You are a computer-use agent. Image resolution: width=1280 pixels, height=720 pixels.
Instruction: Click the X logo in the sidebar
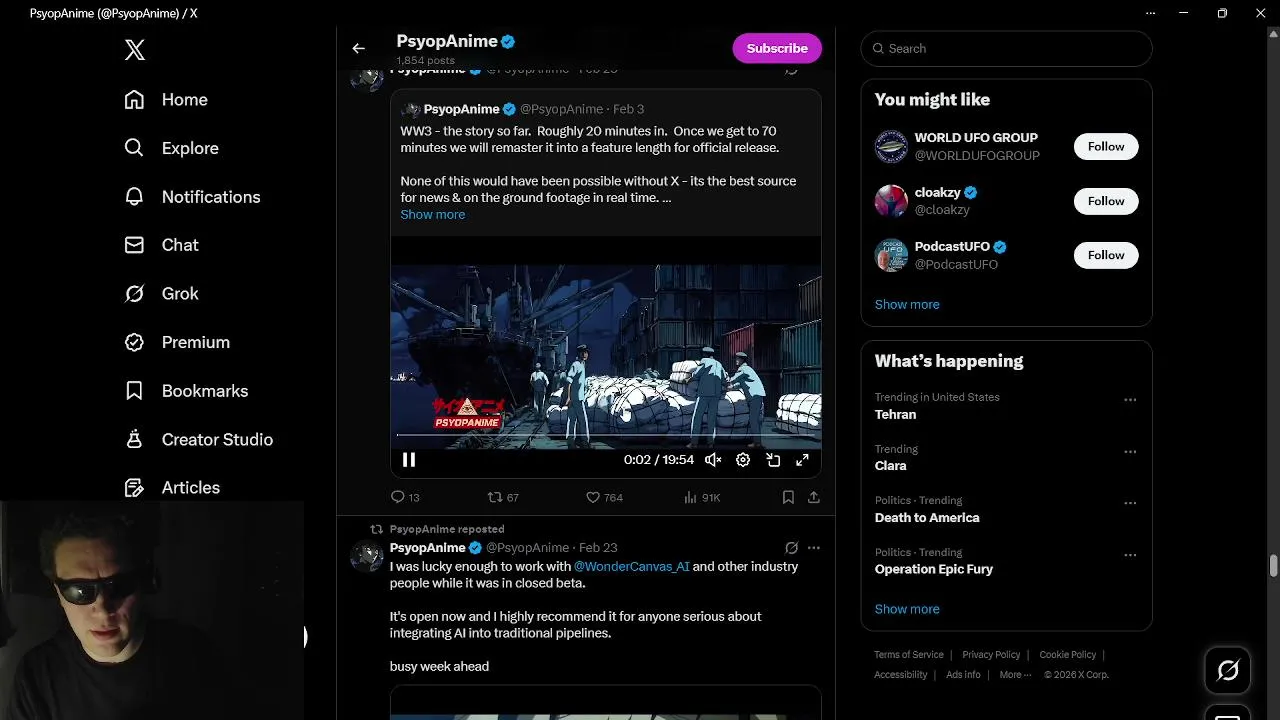[x=135, y=50]
